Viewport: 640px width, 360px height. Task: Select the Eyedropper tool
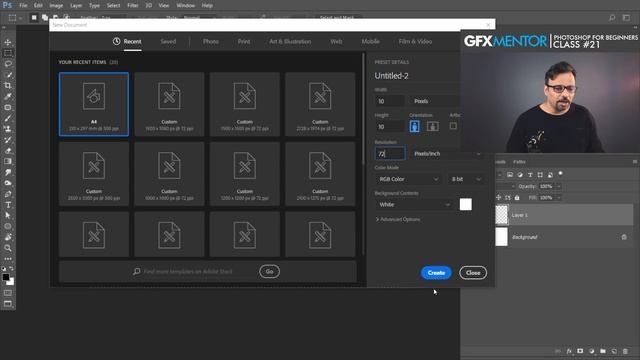(x=8, y=97)
